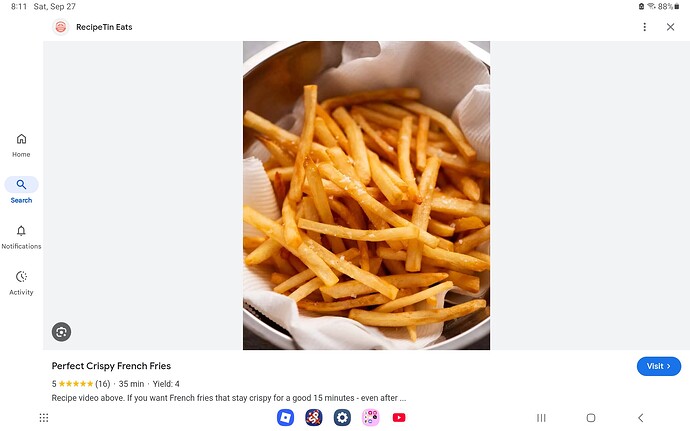Open the Perfect Crispy French Fries title
This screenshot has width=690, height=431.
[111, 366]
